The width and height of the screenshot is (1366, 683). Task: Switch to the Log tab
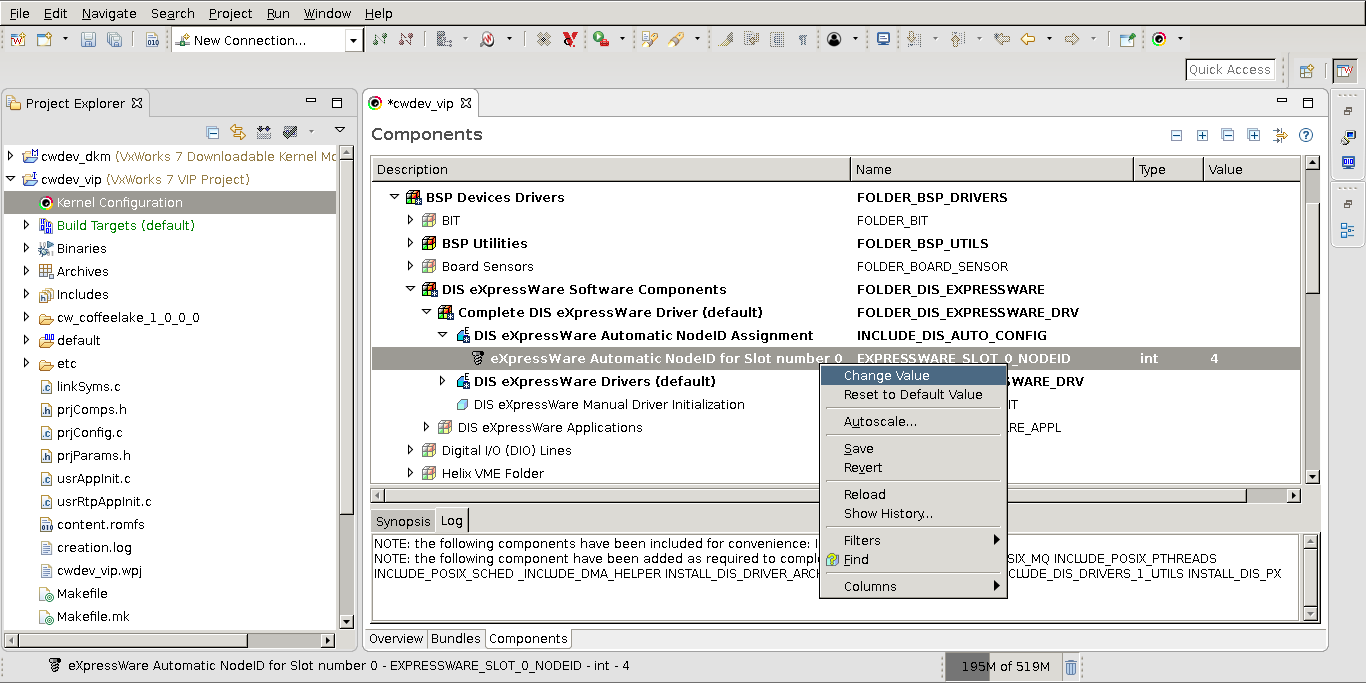click(x=452, y=520)
